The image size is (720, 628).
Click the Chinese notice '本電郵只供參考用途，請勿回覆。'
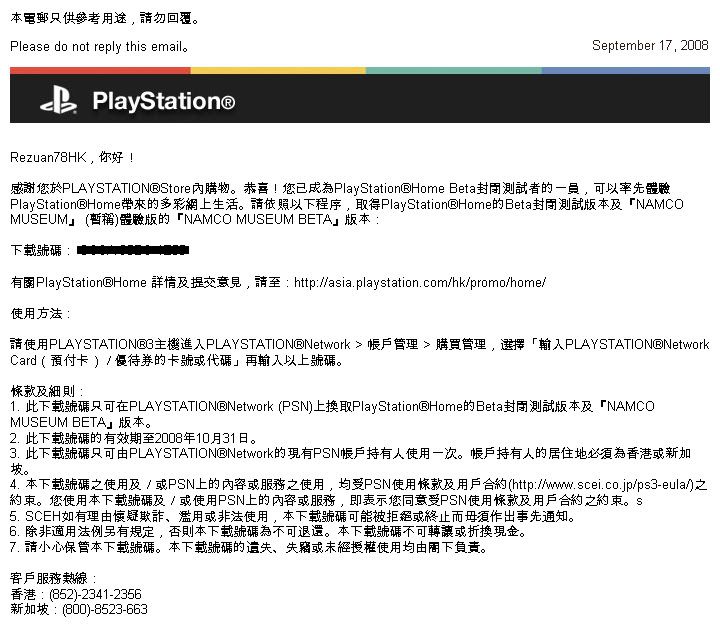point(105,18)
